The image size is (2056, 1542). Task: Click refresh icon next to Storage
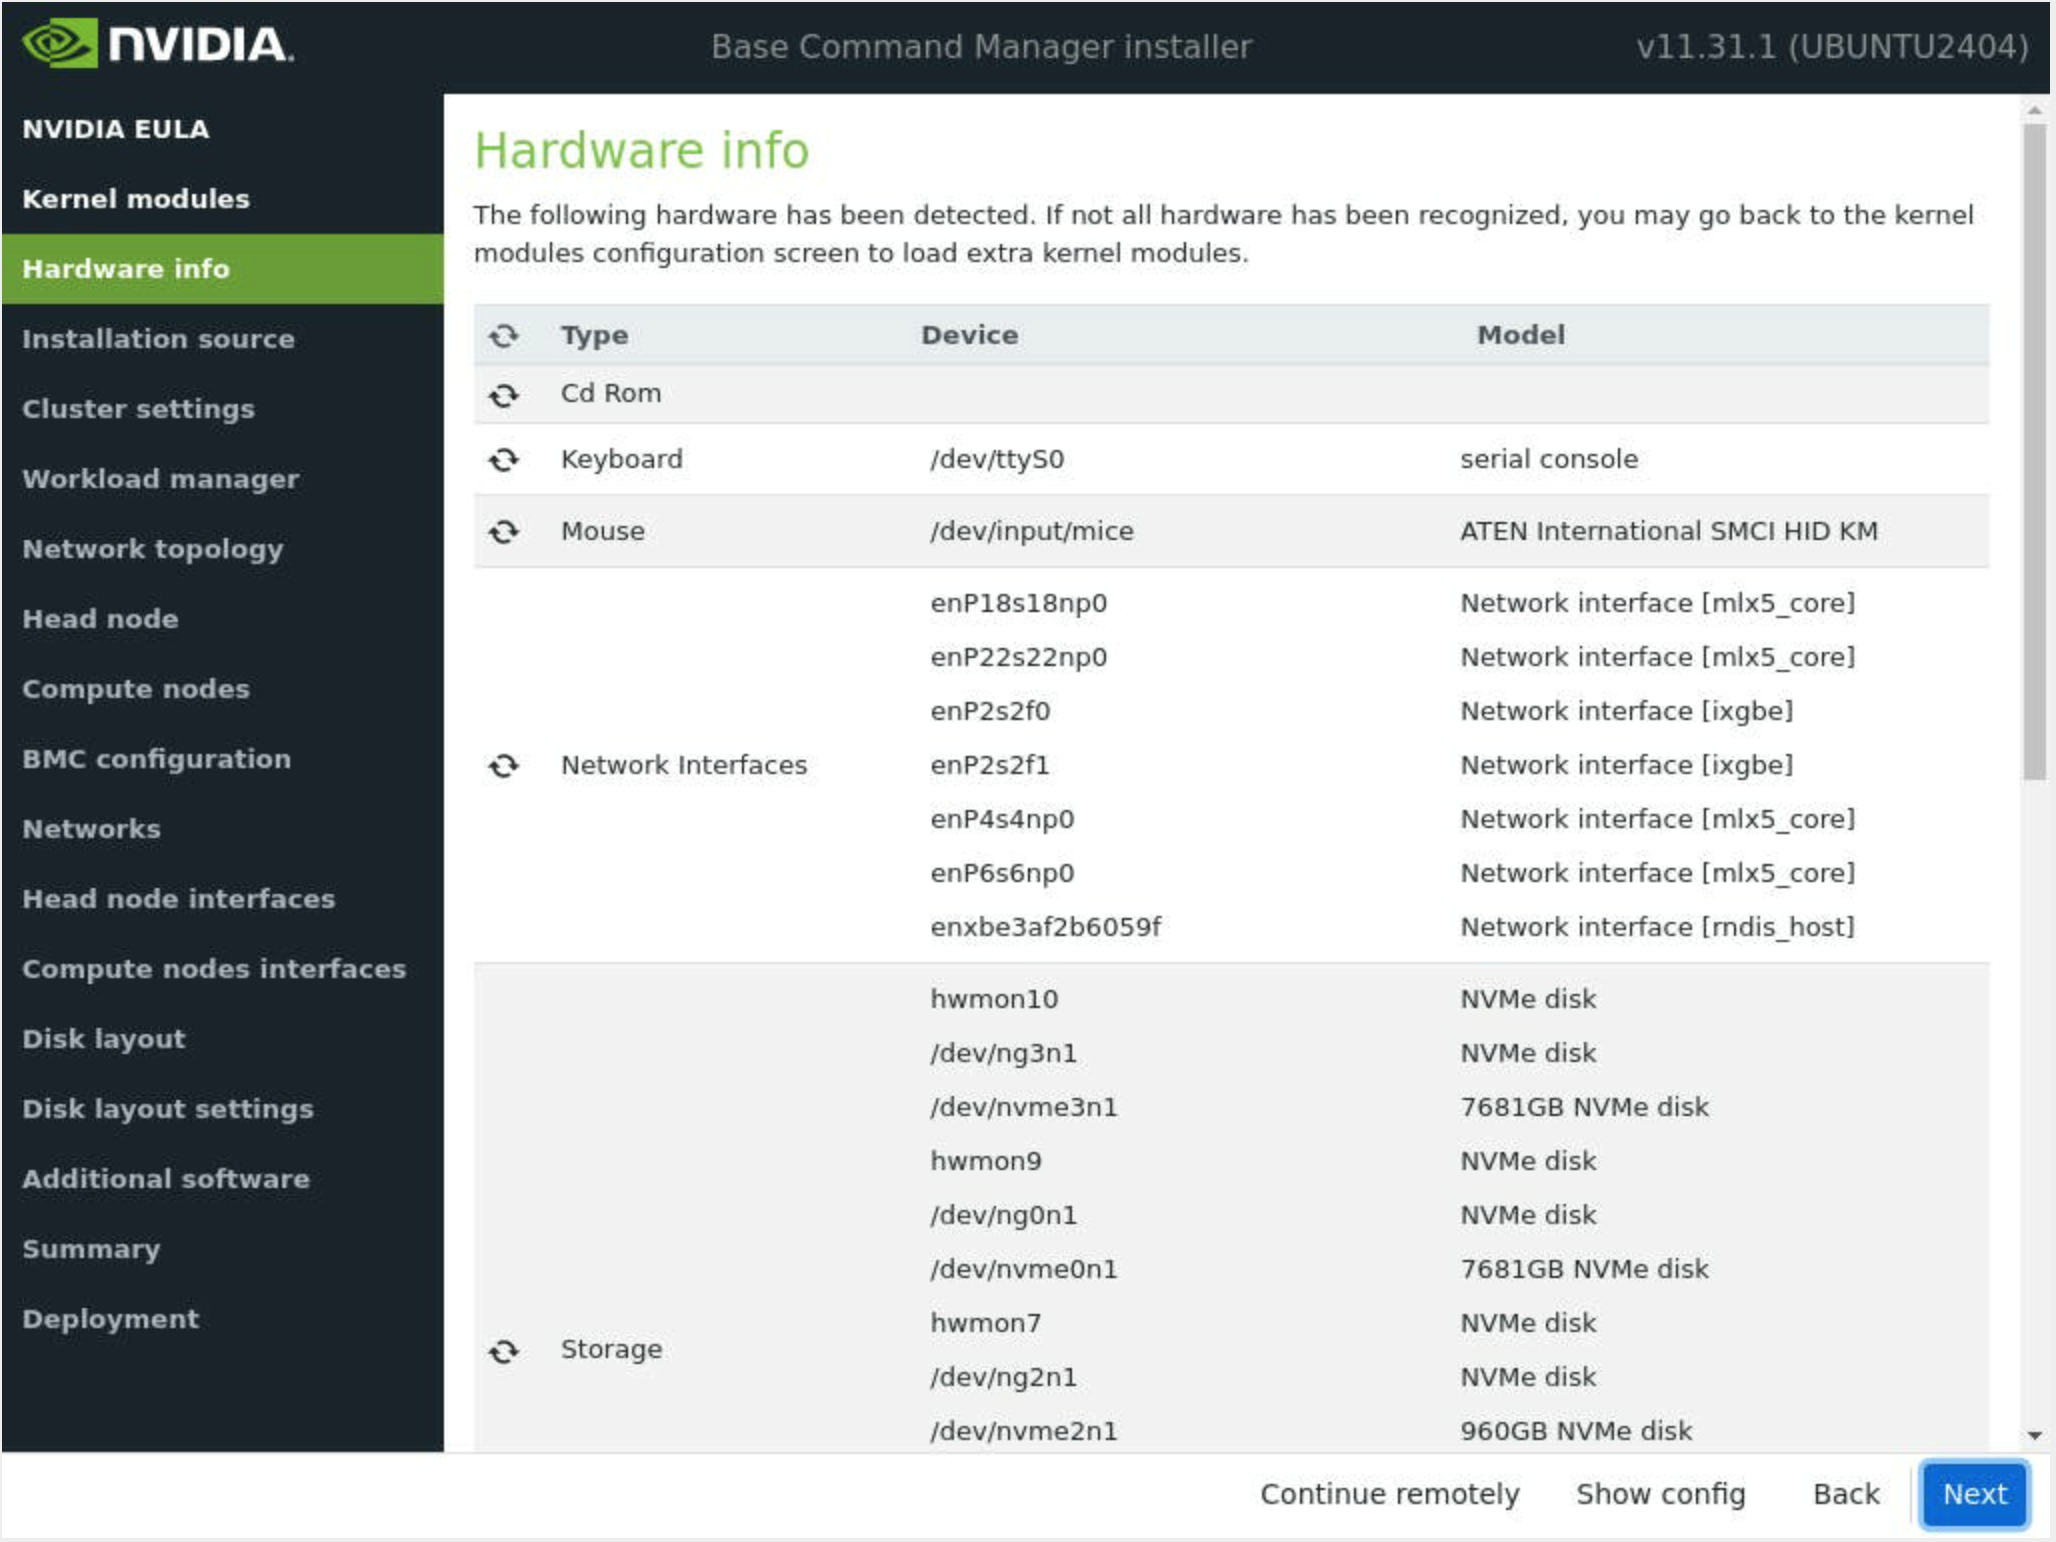(x=503, y=1351)
